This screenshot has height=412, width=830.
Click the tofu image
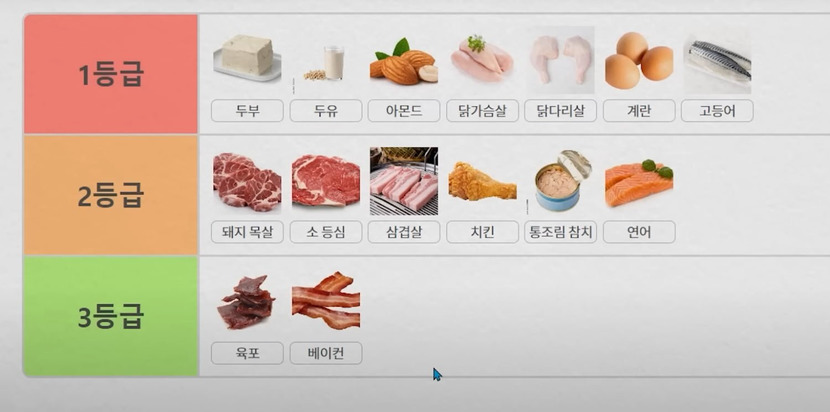[x=247, y=58]
